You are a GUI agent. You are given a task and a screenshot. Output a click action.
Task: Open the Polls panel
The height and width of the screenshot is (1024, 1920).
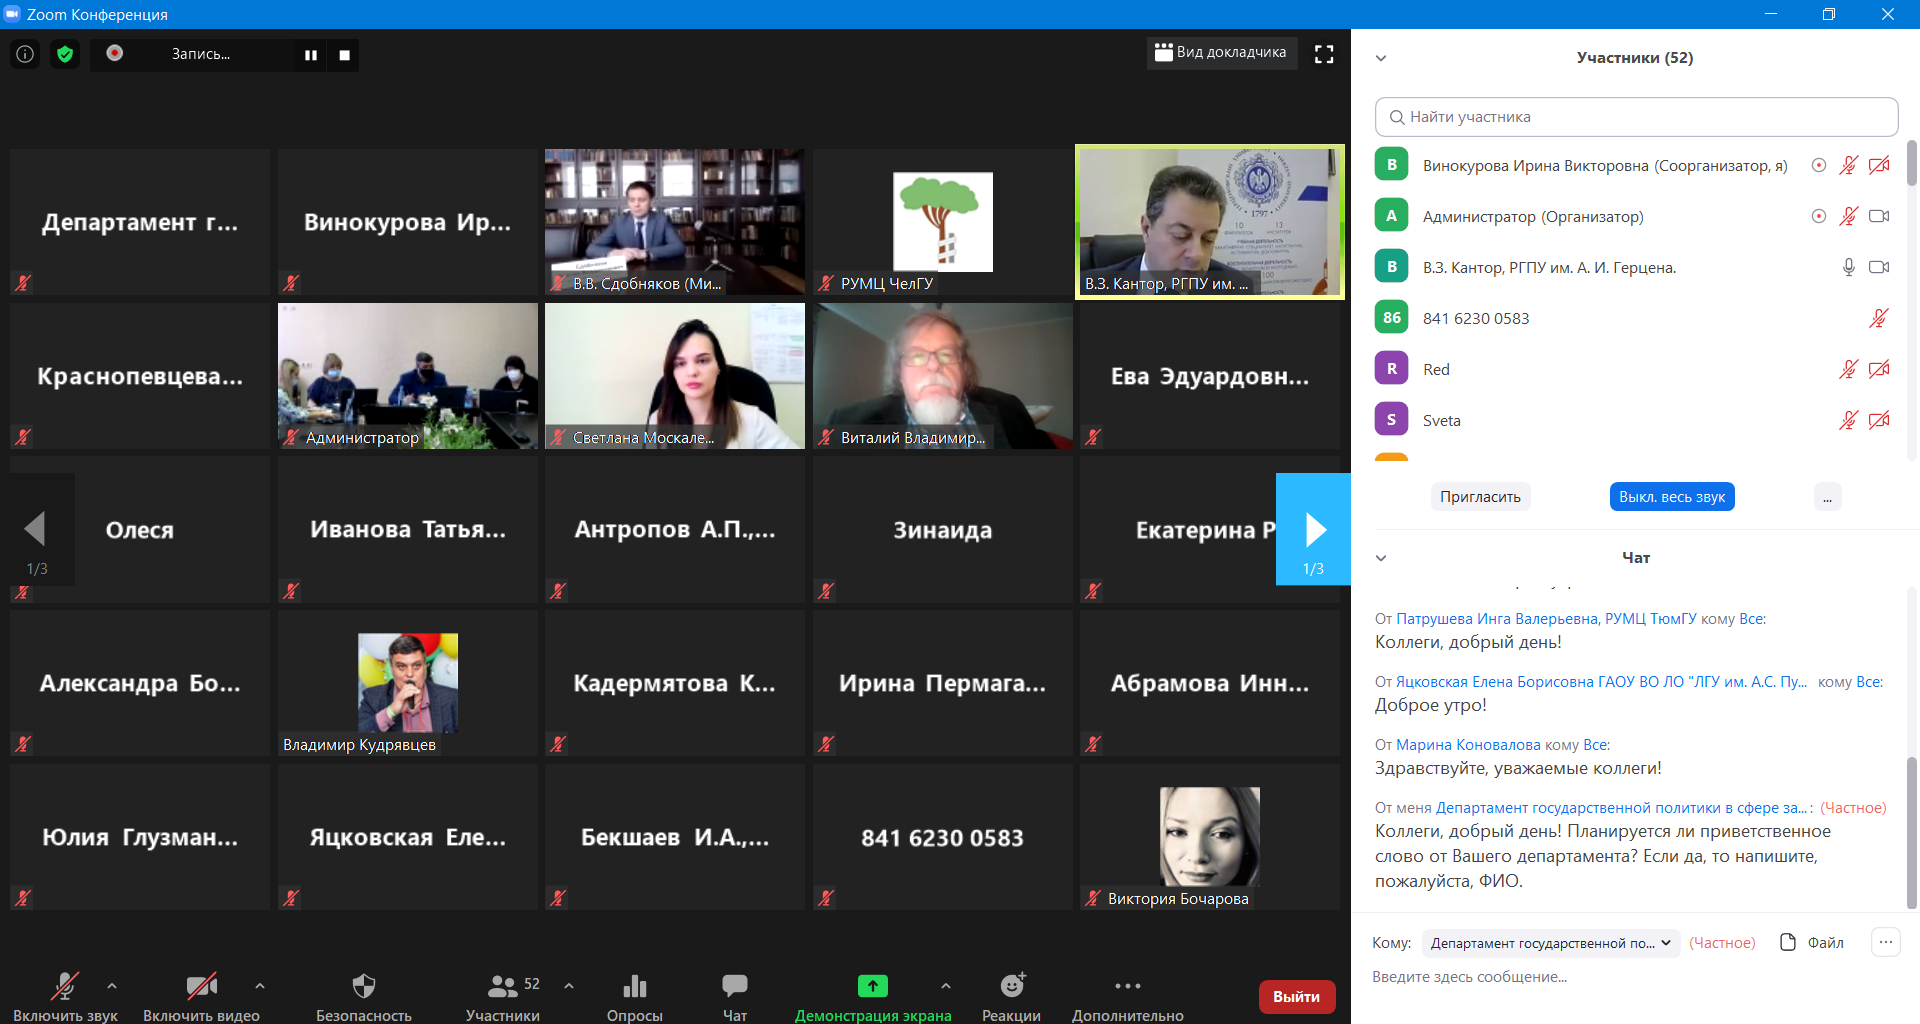coord(634,996)
